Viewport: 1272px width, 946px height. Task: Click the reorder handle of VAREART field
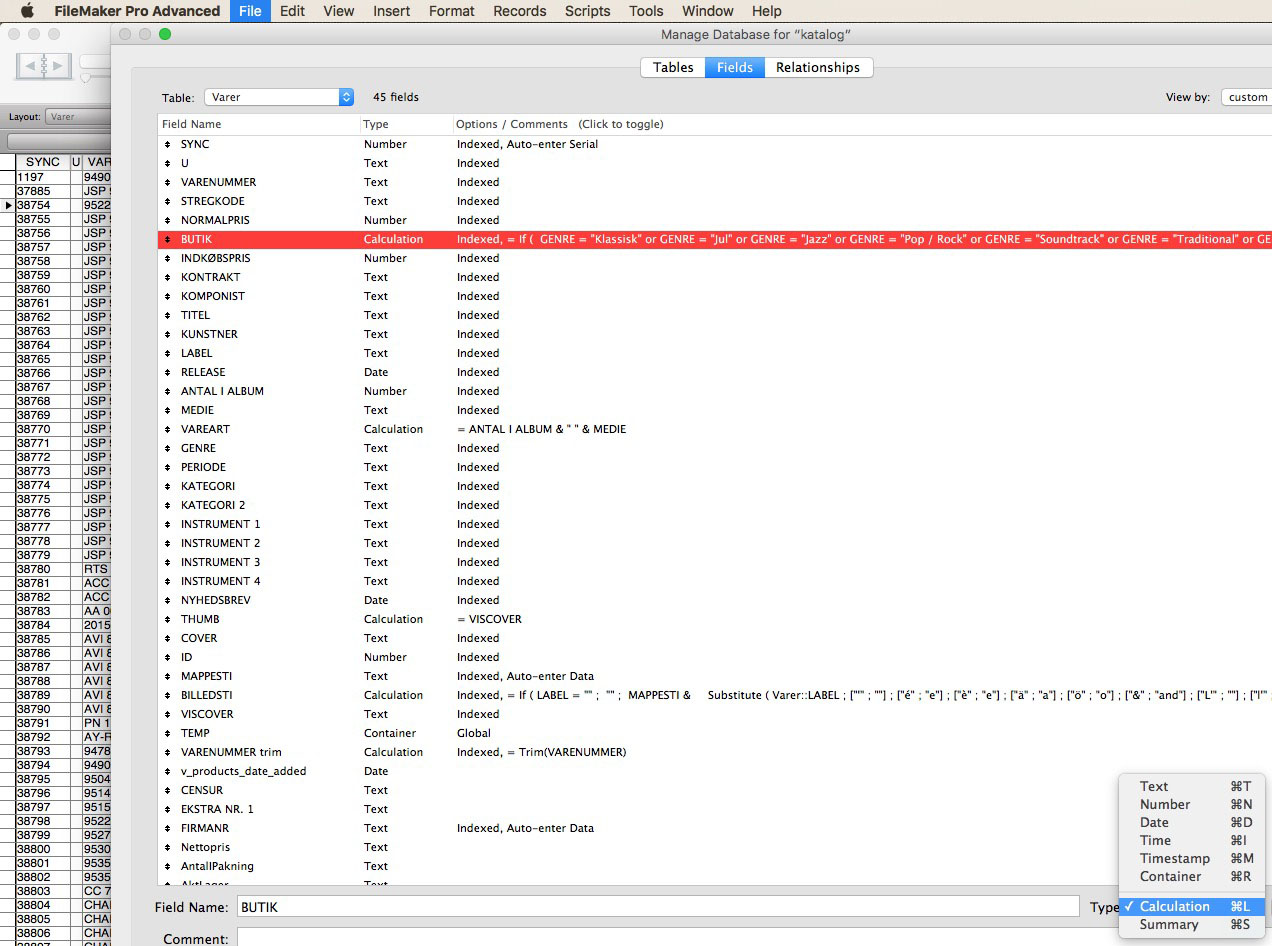(168, 429)
